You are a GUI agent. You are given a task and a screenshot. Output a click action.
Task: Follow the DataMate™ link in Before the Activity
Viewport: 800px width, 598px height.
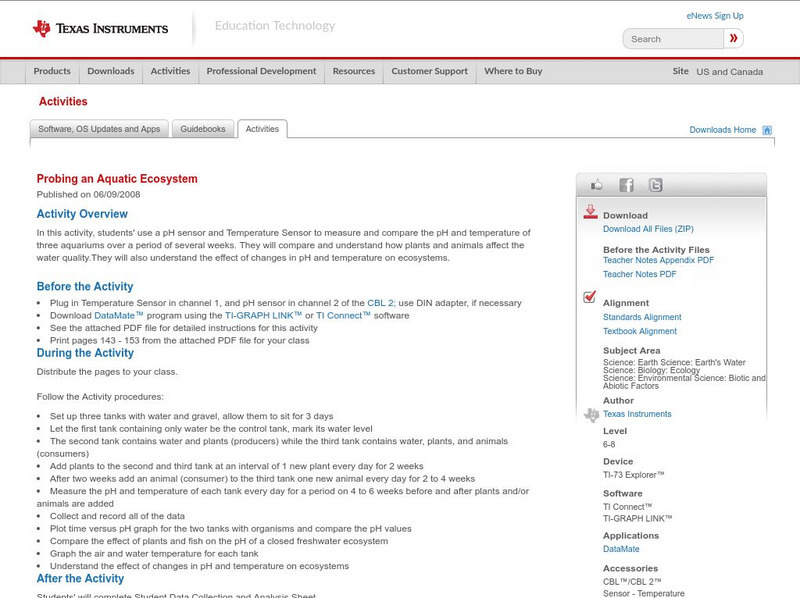click(119, 316)
